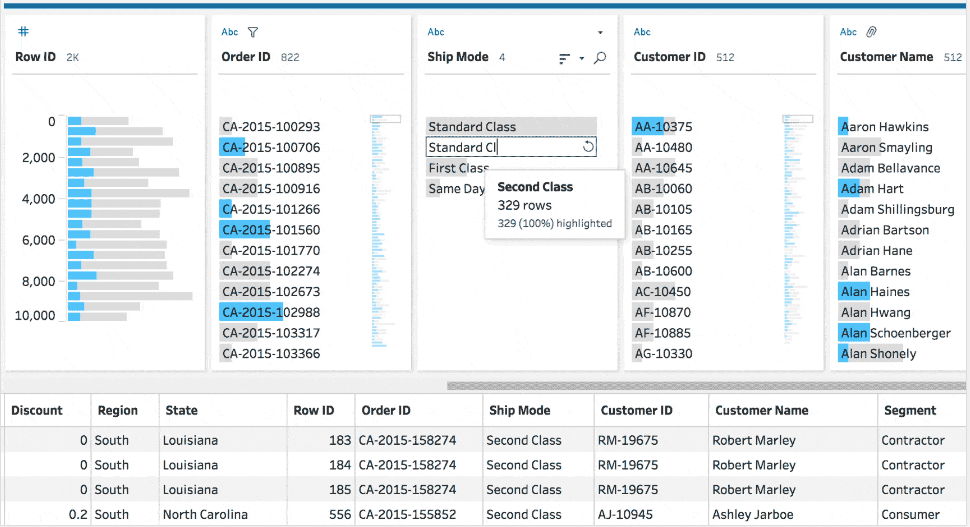
Task: Select the First Class value in Ship Mode
Action: [x=458, y=168]
